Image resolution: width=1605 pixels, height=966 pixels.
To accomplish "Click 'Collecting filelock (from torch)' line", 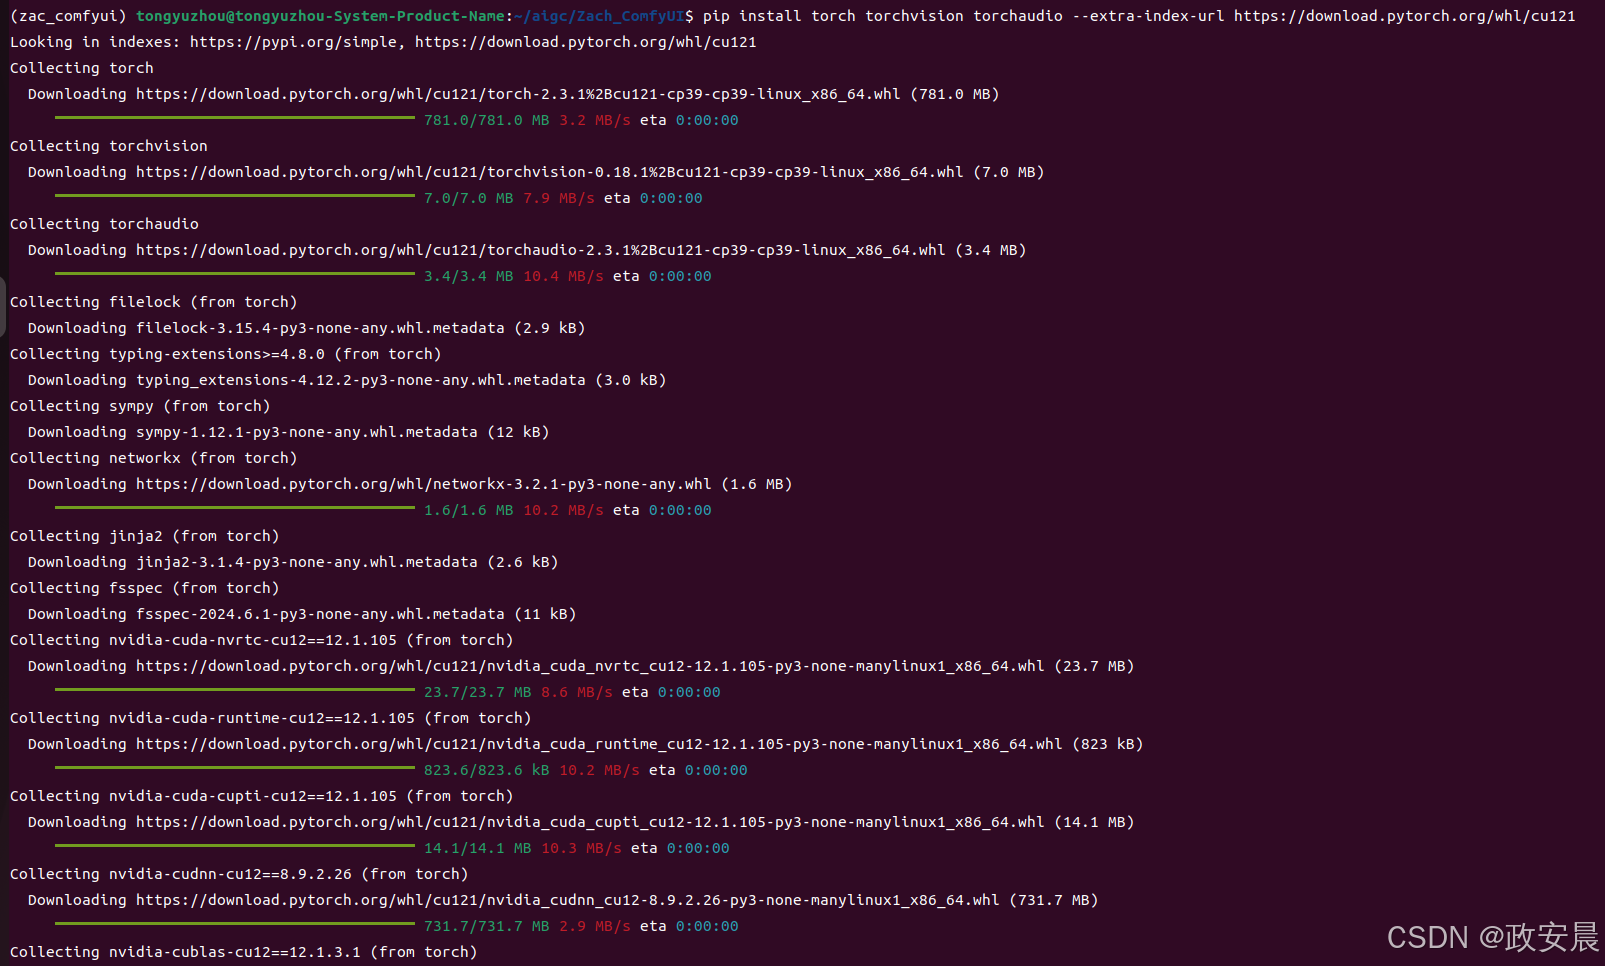I will (x=154, y=302).
